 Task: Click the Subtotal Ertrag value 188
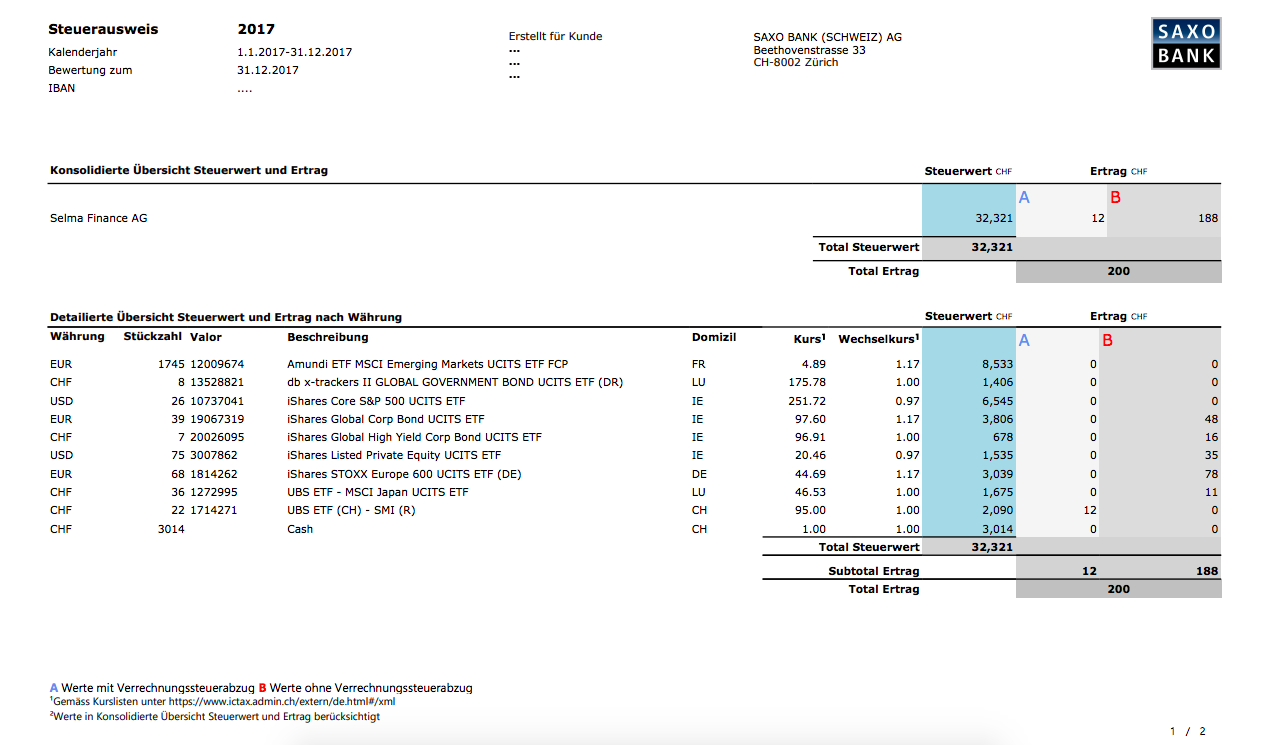(x=1207, y=571)
